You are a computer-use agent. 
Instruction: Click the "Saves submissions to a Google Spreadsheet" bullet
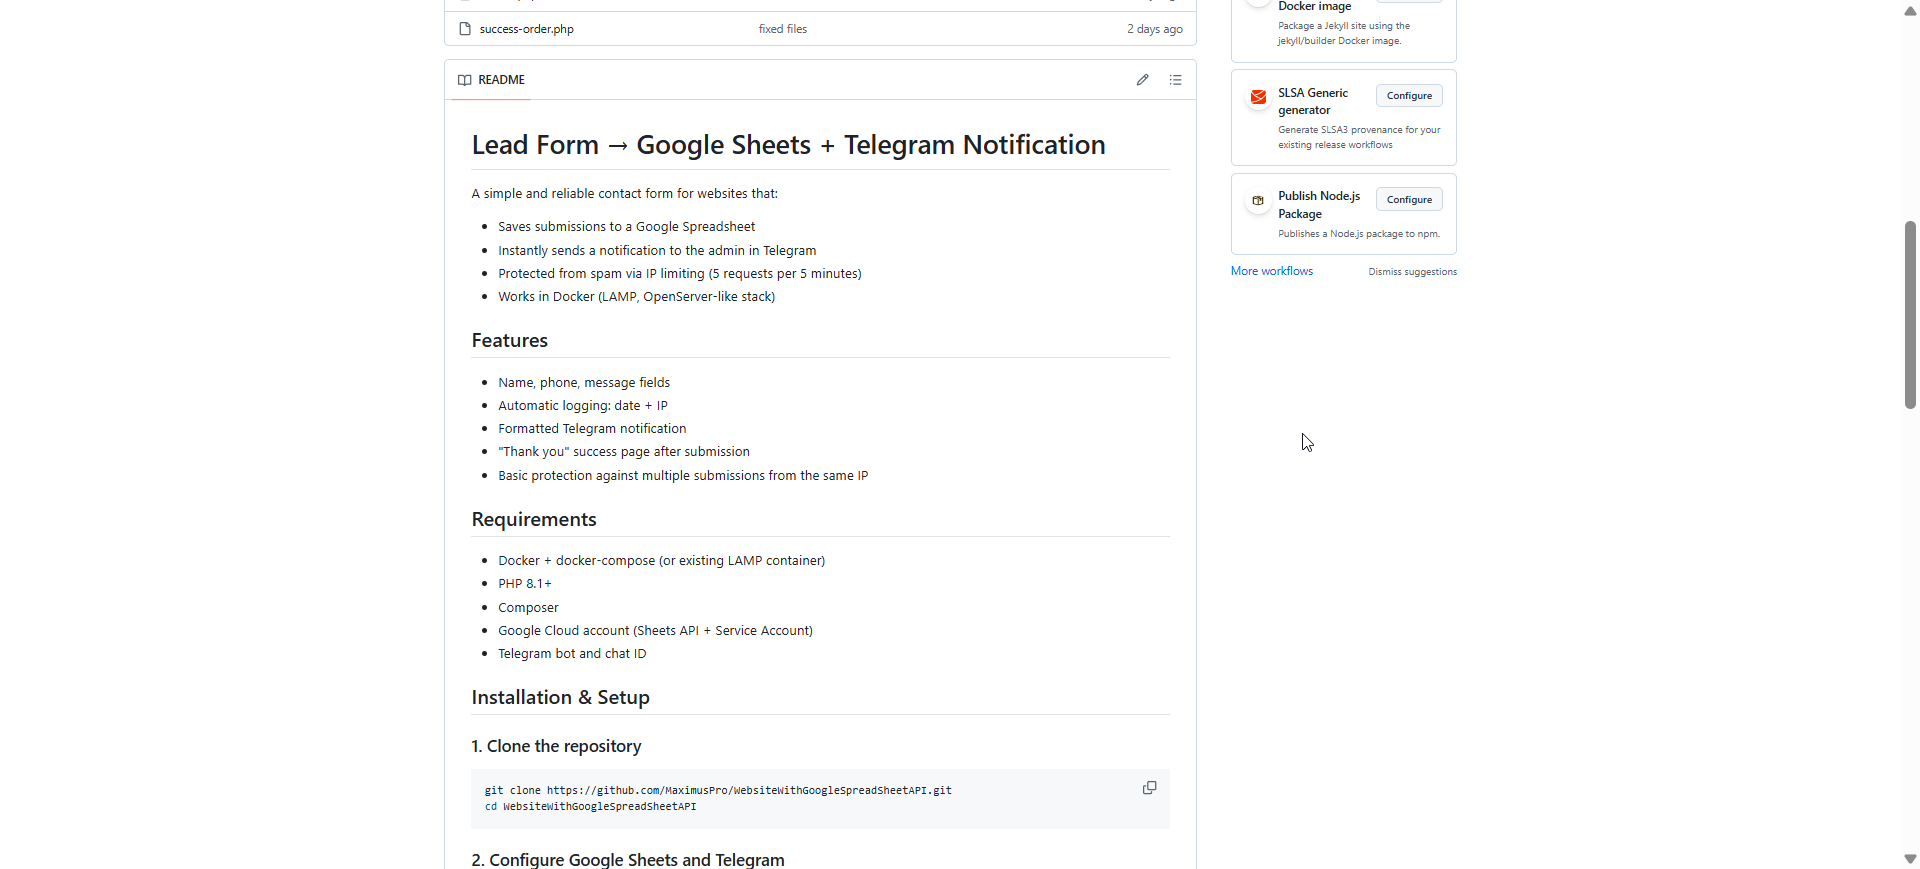pos(626,227)
